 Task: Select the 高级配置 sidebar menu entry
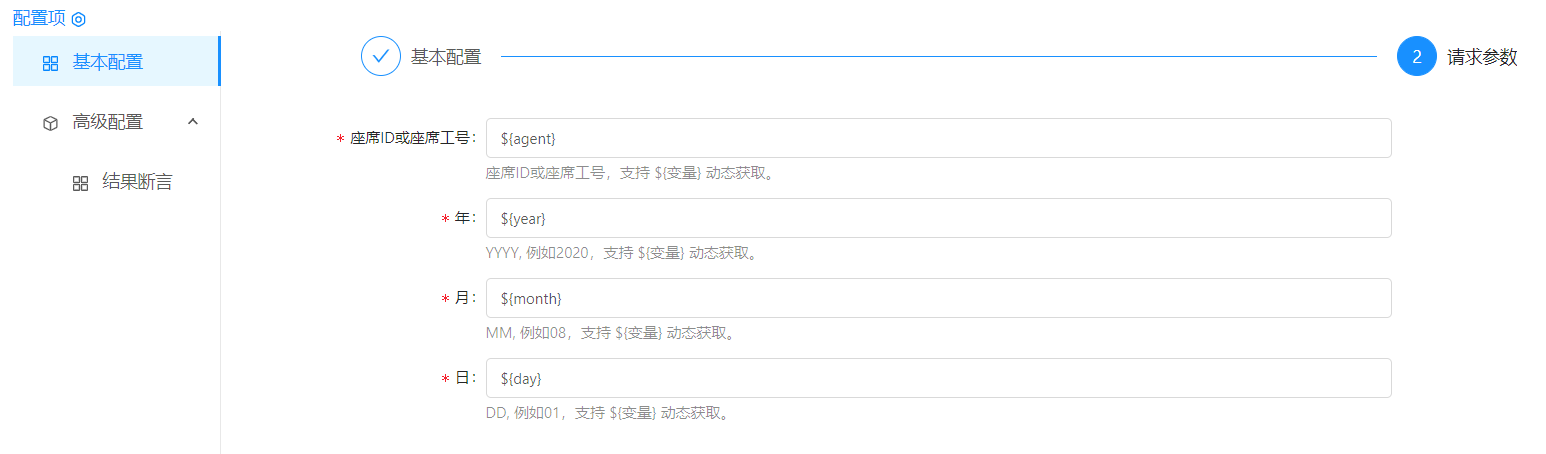108,122
